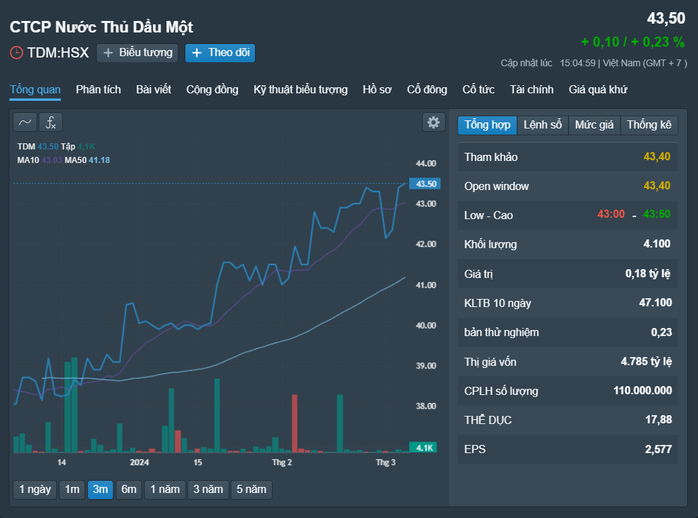Click the THỂ DỤC value 17,88
The height and width of the screenshot is (518, 698).
(x=658, y=420)
